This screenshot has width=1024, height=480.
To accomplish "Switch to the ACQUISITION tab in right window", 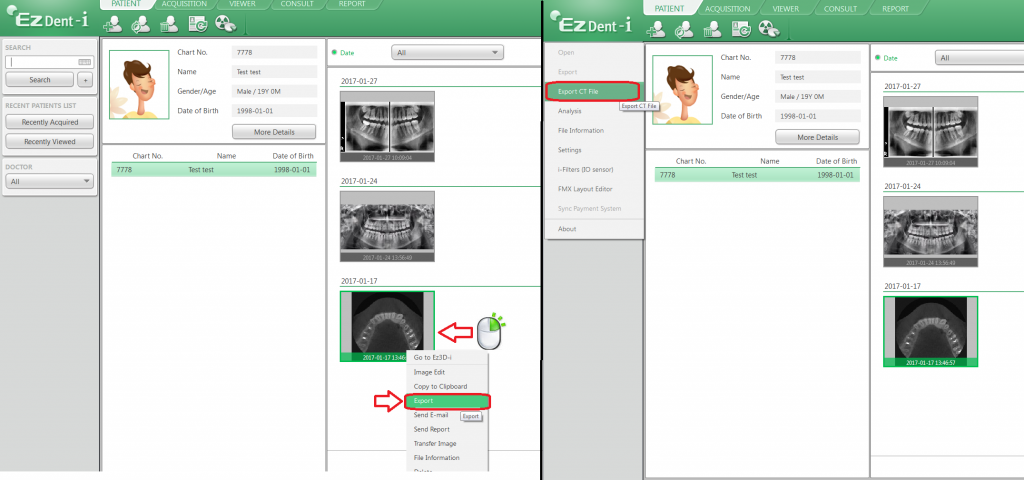I will (728, 8).
